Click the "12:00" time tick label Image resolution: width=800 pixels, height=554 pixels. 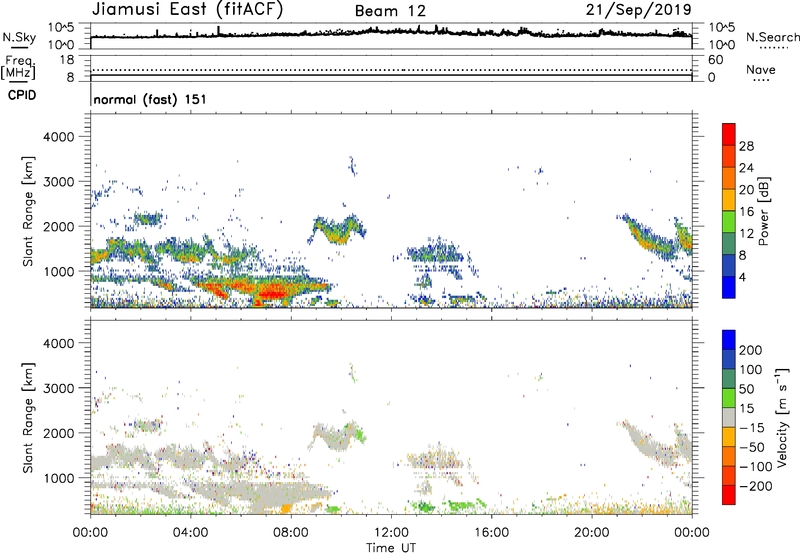point(391,533)
